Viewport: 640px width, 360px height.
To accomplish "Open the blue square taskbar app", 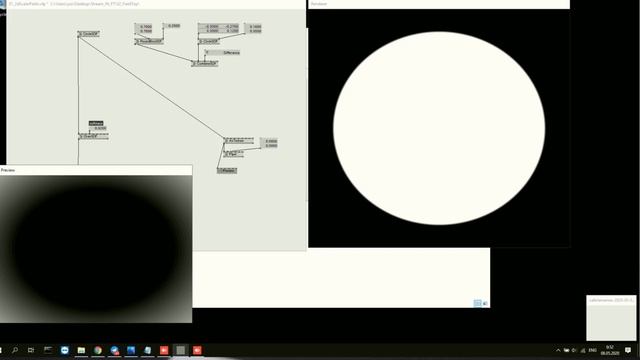I will pyautogui.click(x=131, y=350).
